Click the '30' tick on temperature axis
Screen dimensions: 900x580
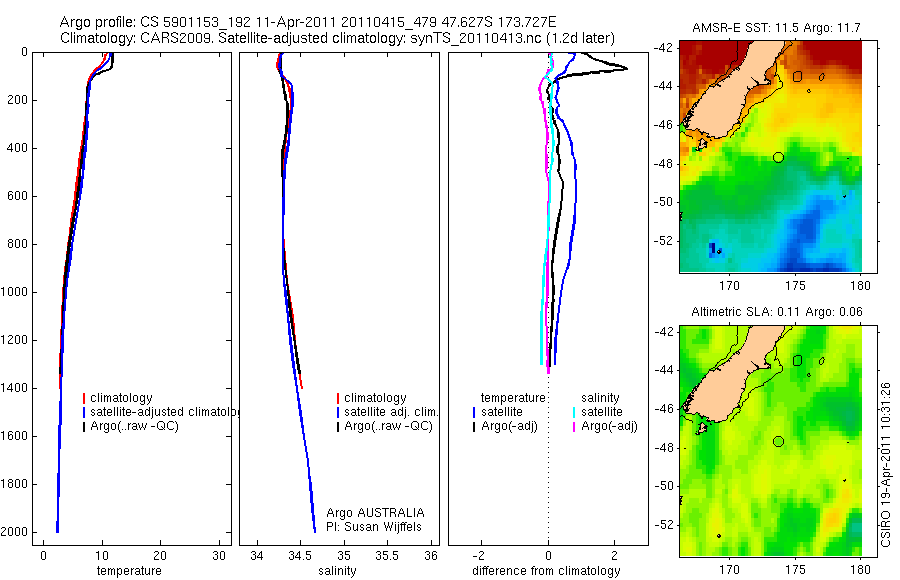point(219,556)
